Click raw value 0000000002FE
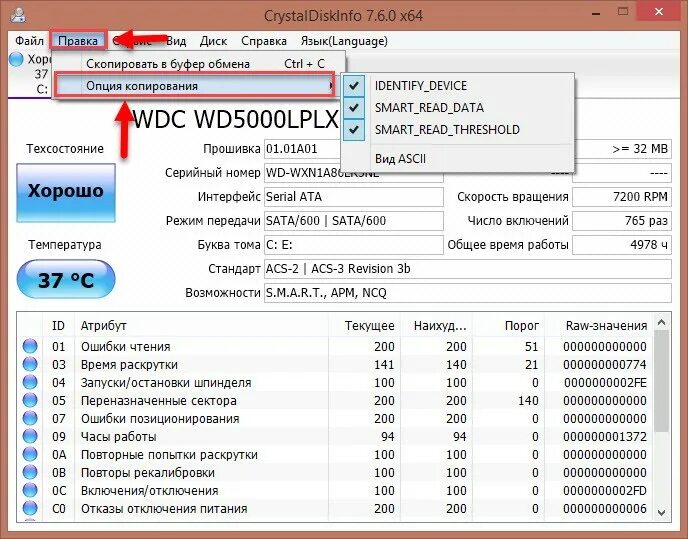Viewport: 688px width, 539px height. point(606,383)
